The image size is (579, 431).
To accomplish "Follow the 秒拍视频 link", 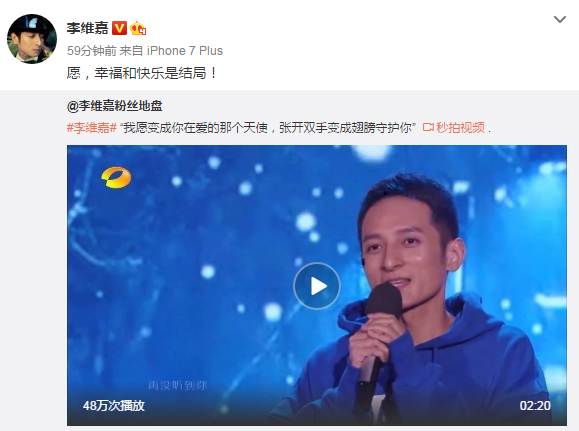I will pyautogui.click(x=460, y=128).
